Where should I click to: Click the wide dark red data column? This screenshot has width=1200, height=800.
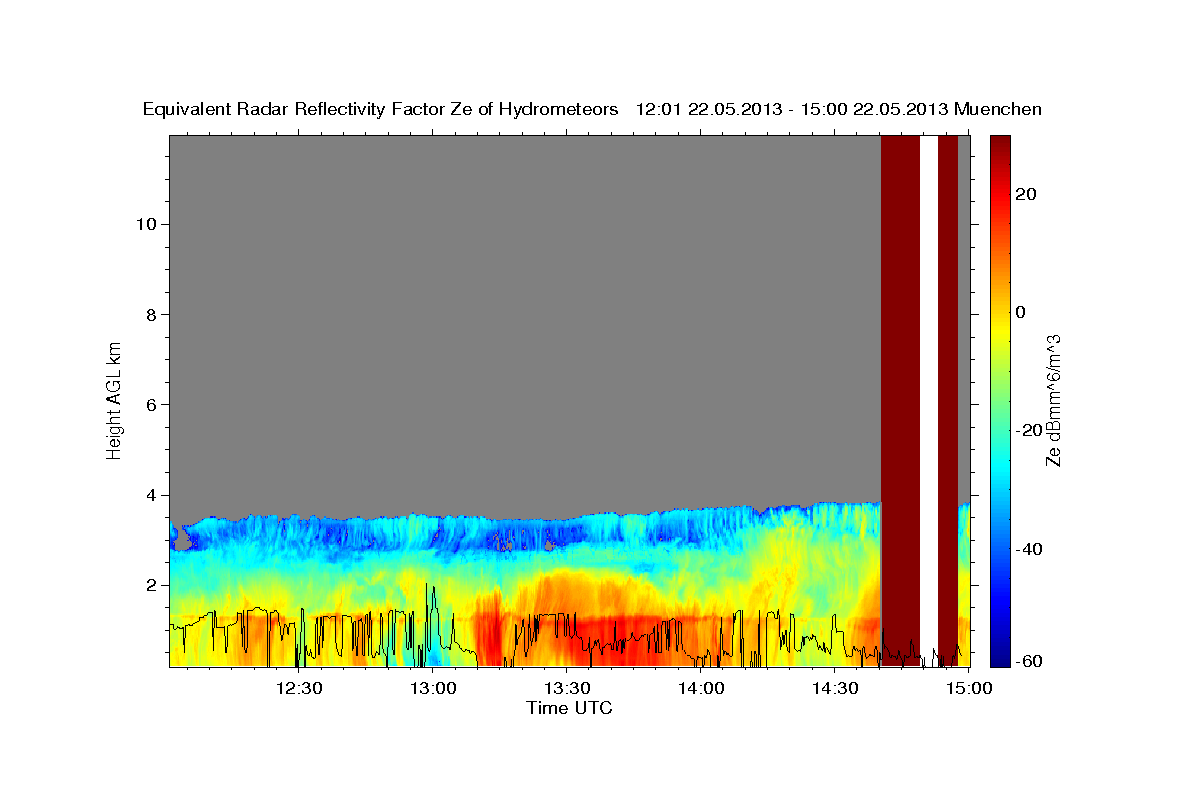tap(900, 400)
